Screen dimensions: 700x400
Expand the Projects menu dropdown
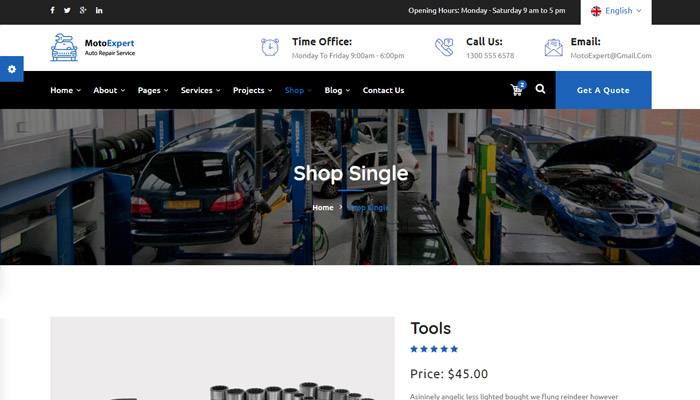(x=252, y=90)
